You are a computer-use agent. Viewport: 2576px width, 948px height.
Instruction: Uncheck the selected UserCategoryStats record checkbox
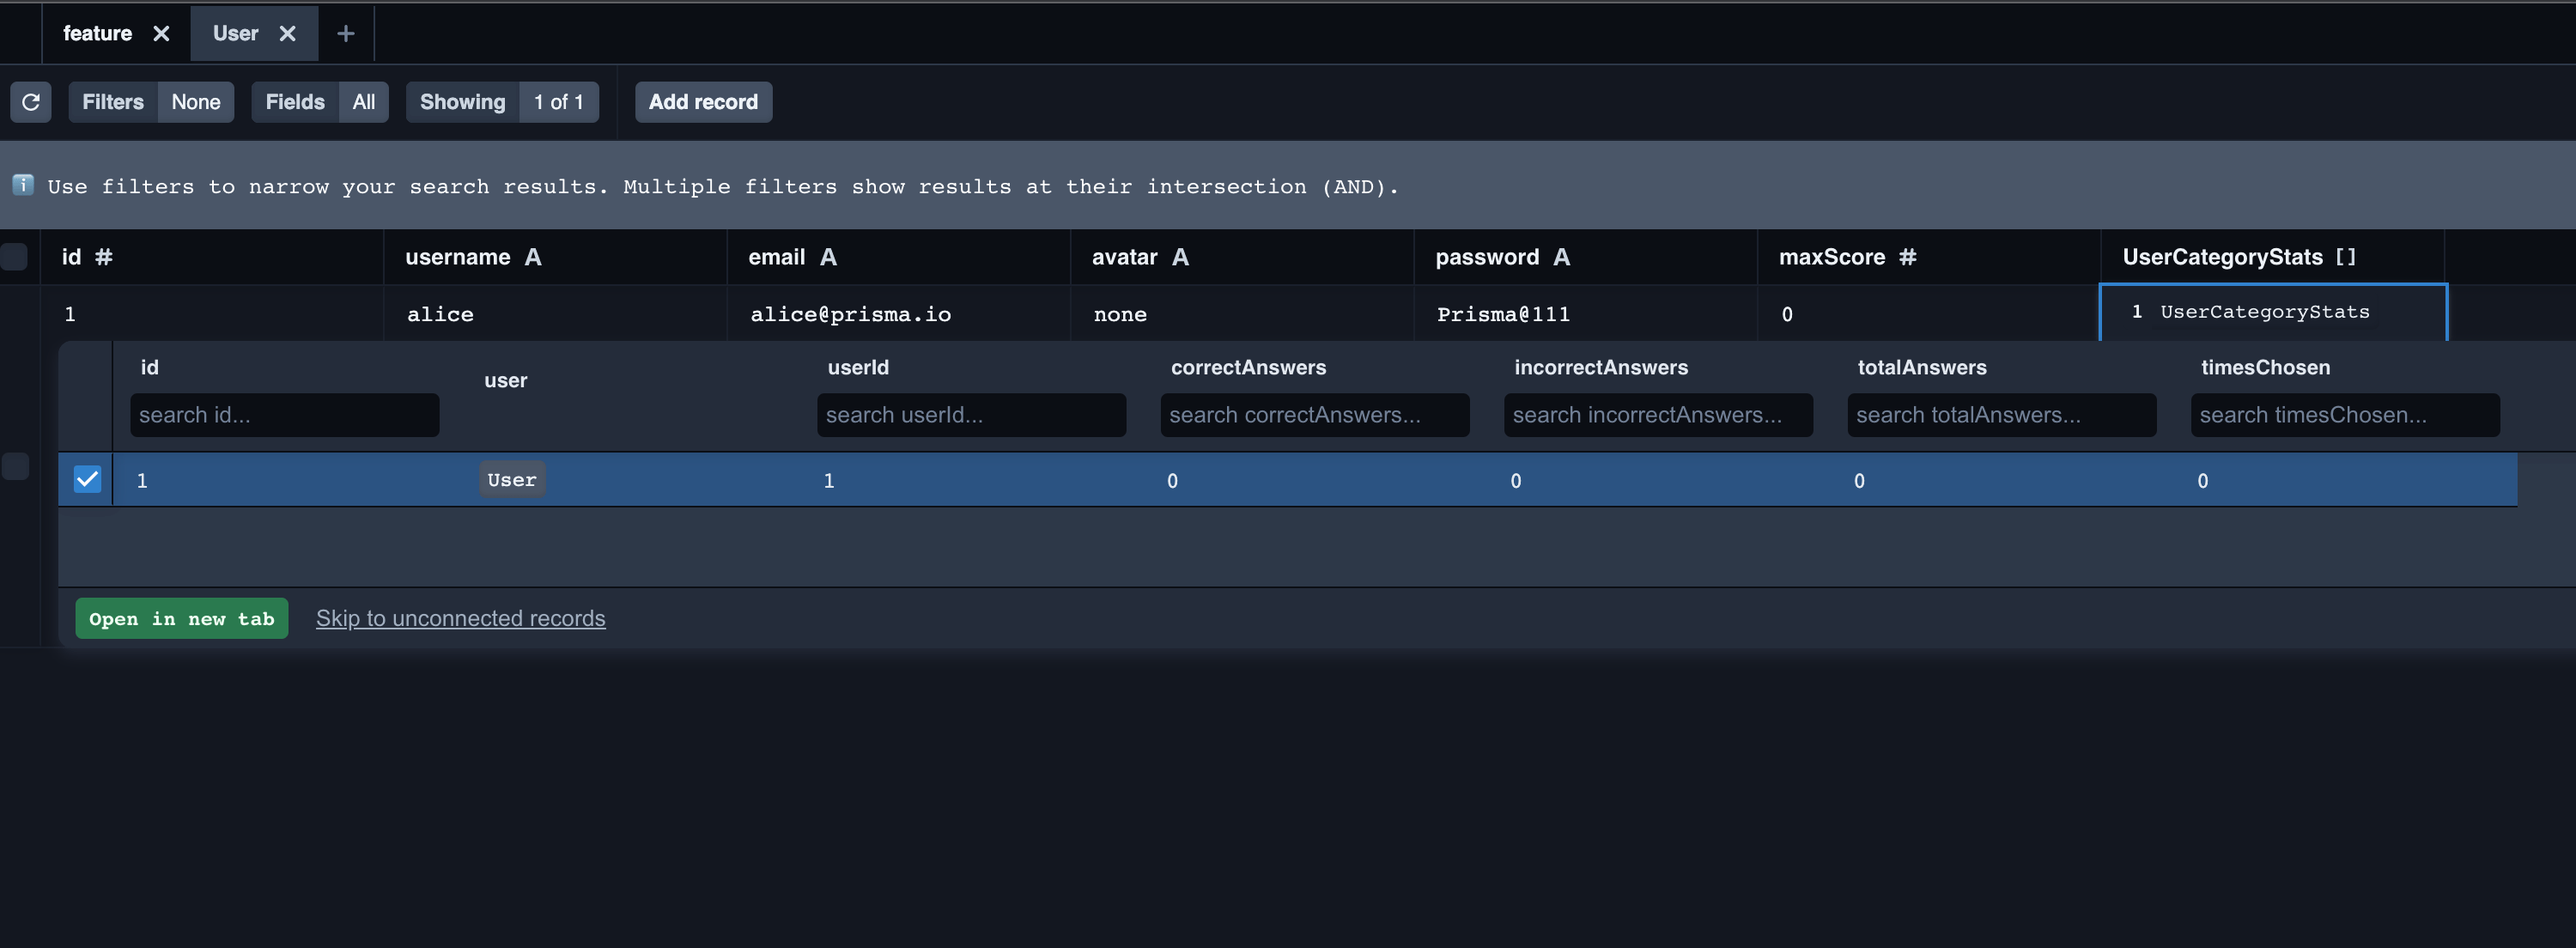[87, 479]
